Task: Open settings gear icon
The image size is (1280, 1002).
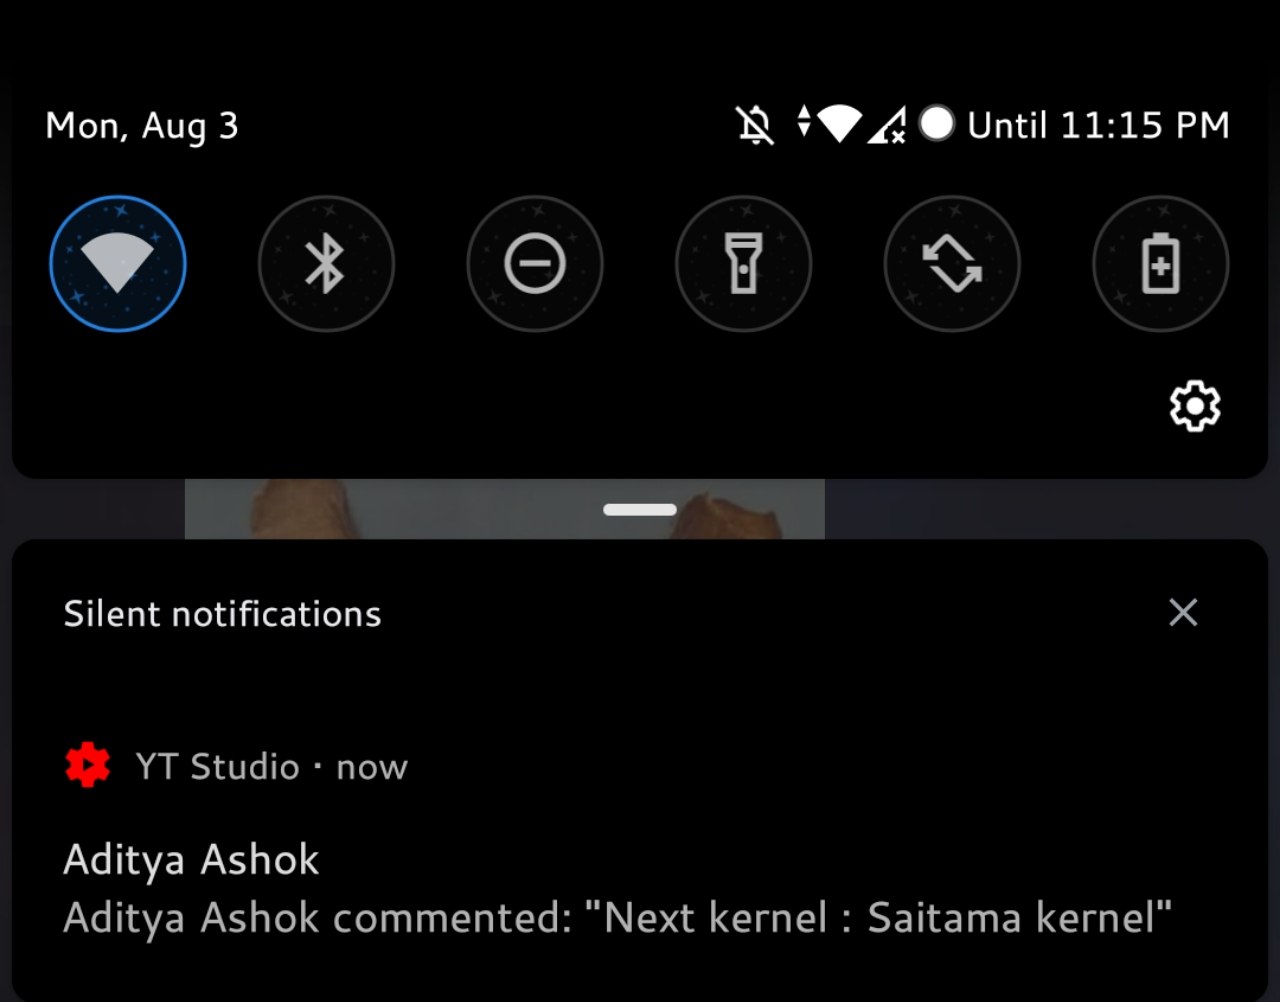Action: click(1195, 406)
